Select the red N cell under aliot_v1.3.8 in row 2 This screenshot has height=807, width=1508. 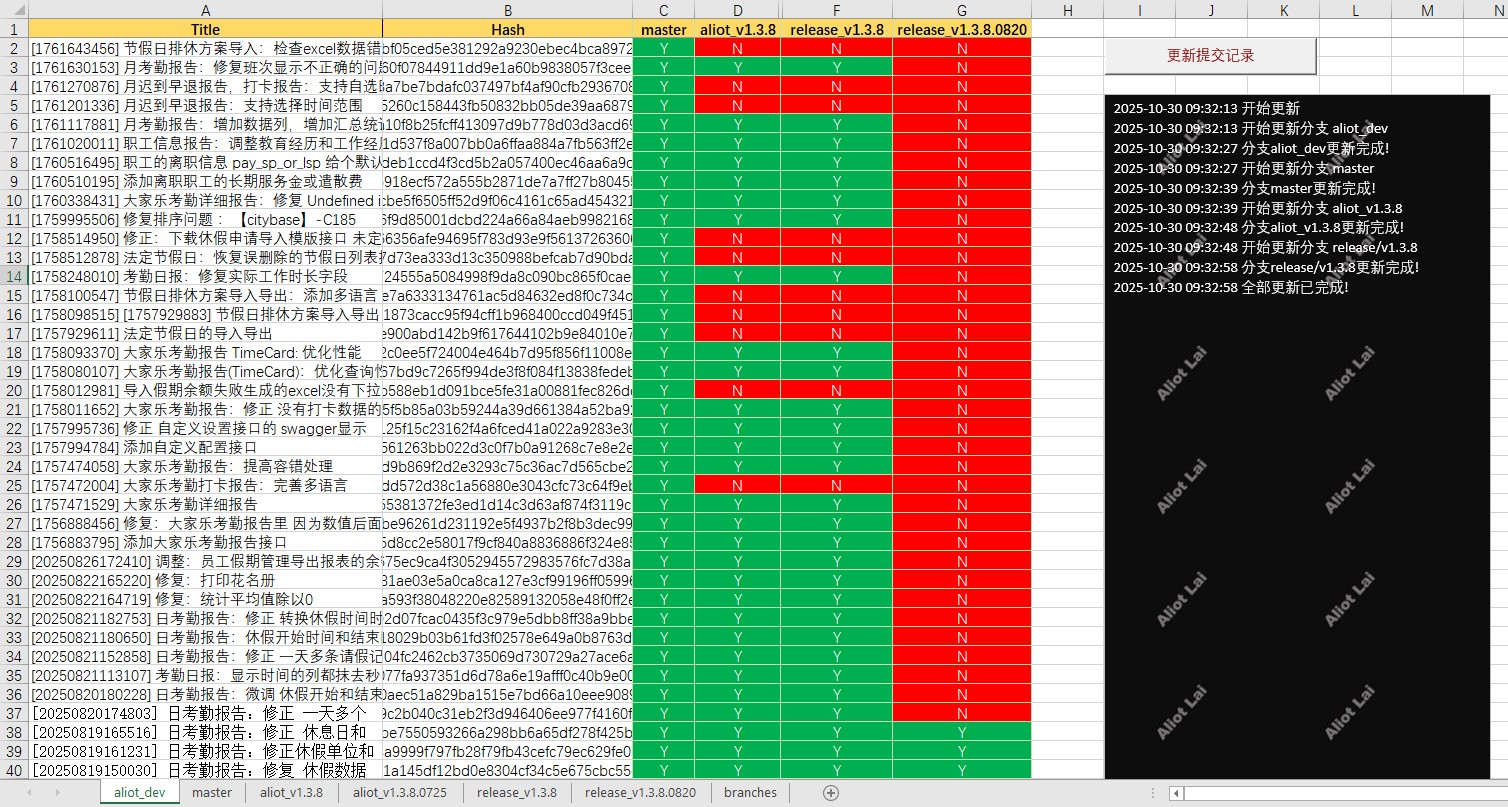(737, 49)
